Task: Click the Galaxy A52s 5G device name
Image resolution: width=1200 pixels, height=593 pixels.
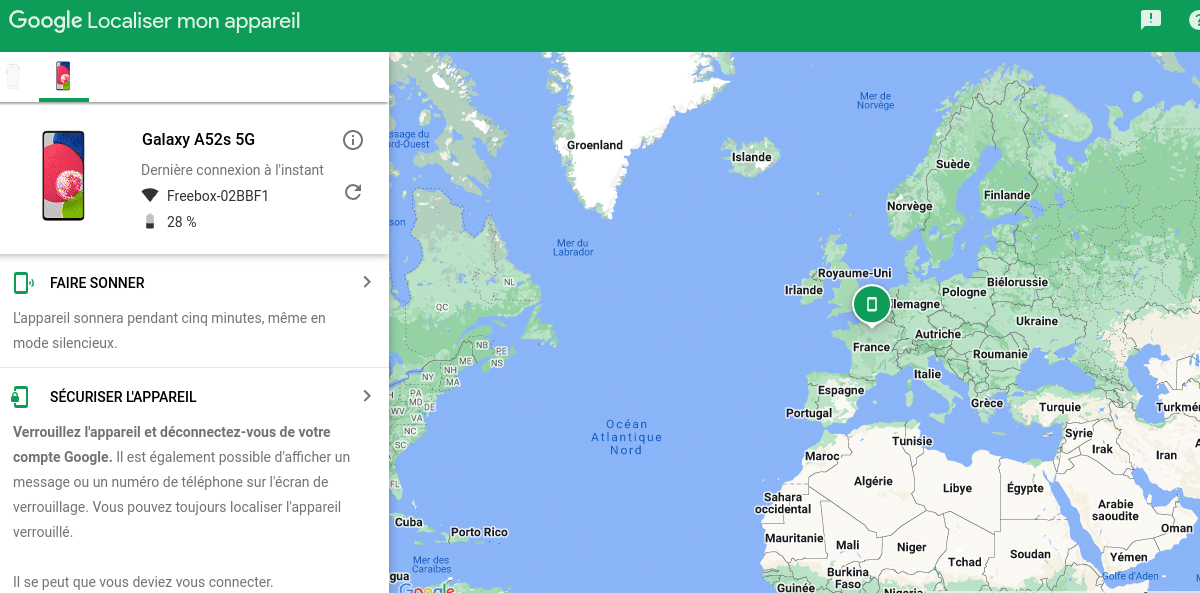Action: point(198,140)
